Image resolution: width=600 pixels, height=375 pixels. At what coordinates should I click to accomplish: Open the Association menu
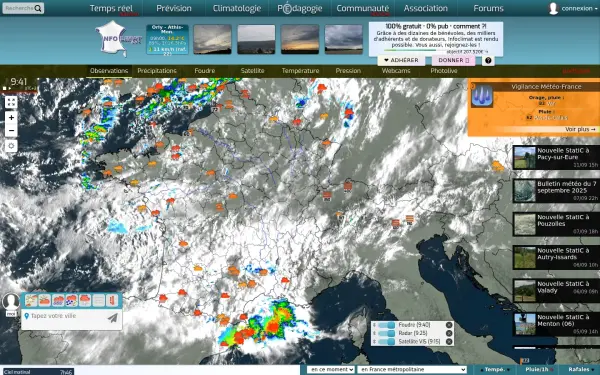click(426, 8)
